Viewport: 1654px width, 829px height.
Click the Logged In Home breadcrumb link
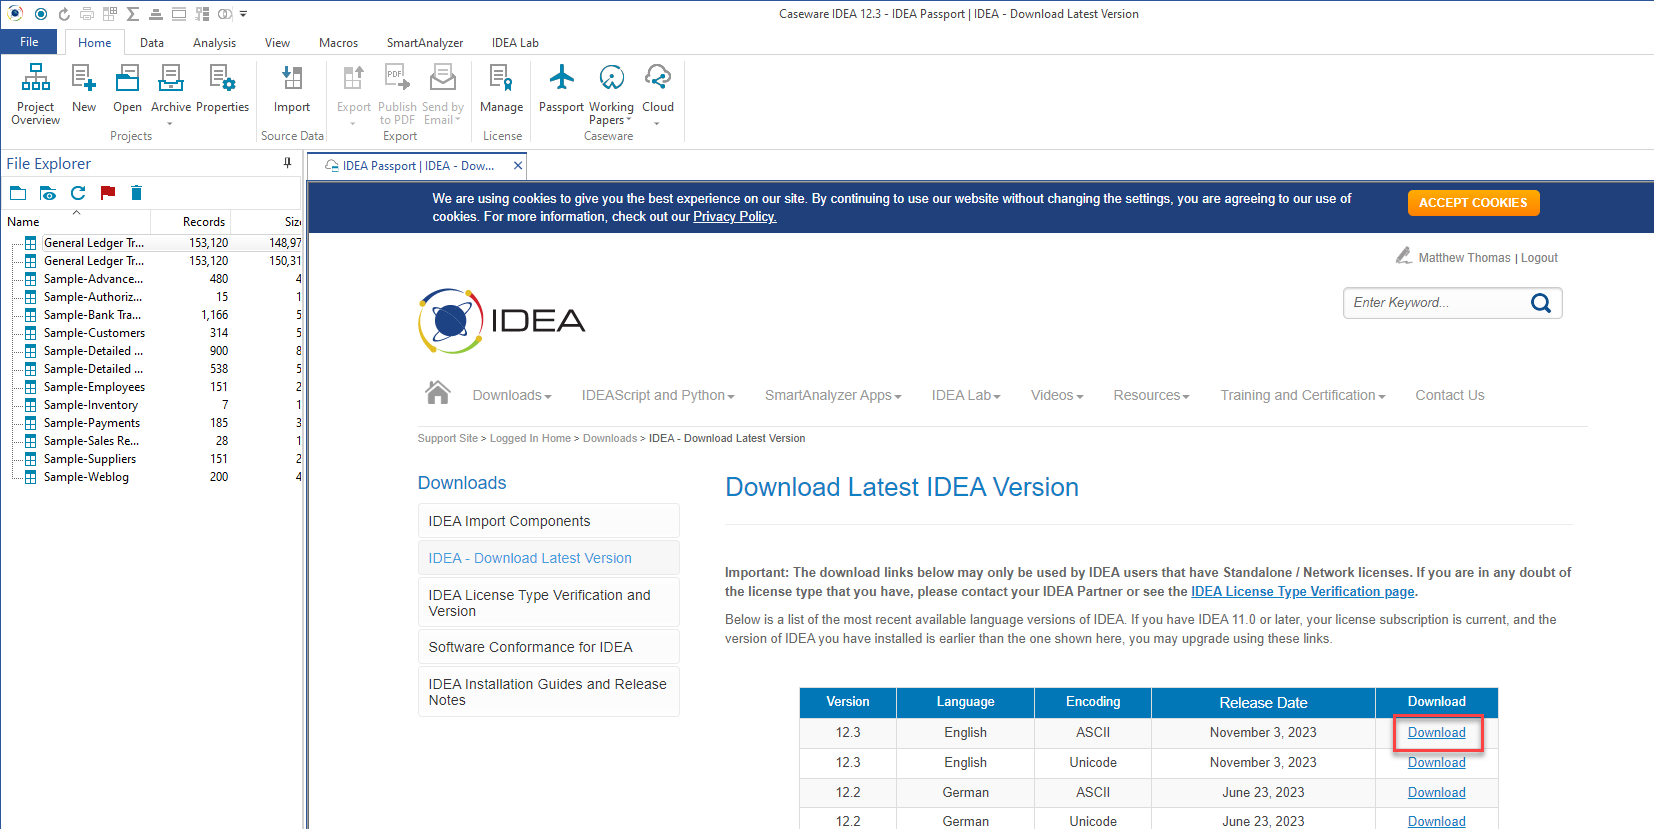[530, 438]
